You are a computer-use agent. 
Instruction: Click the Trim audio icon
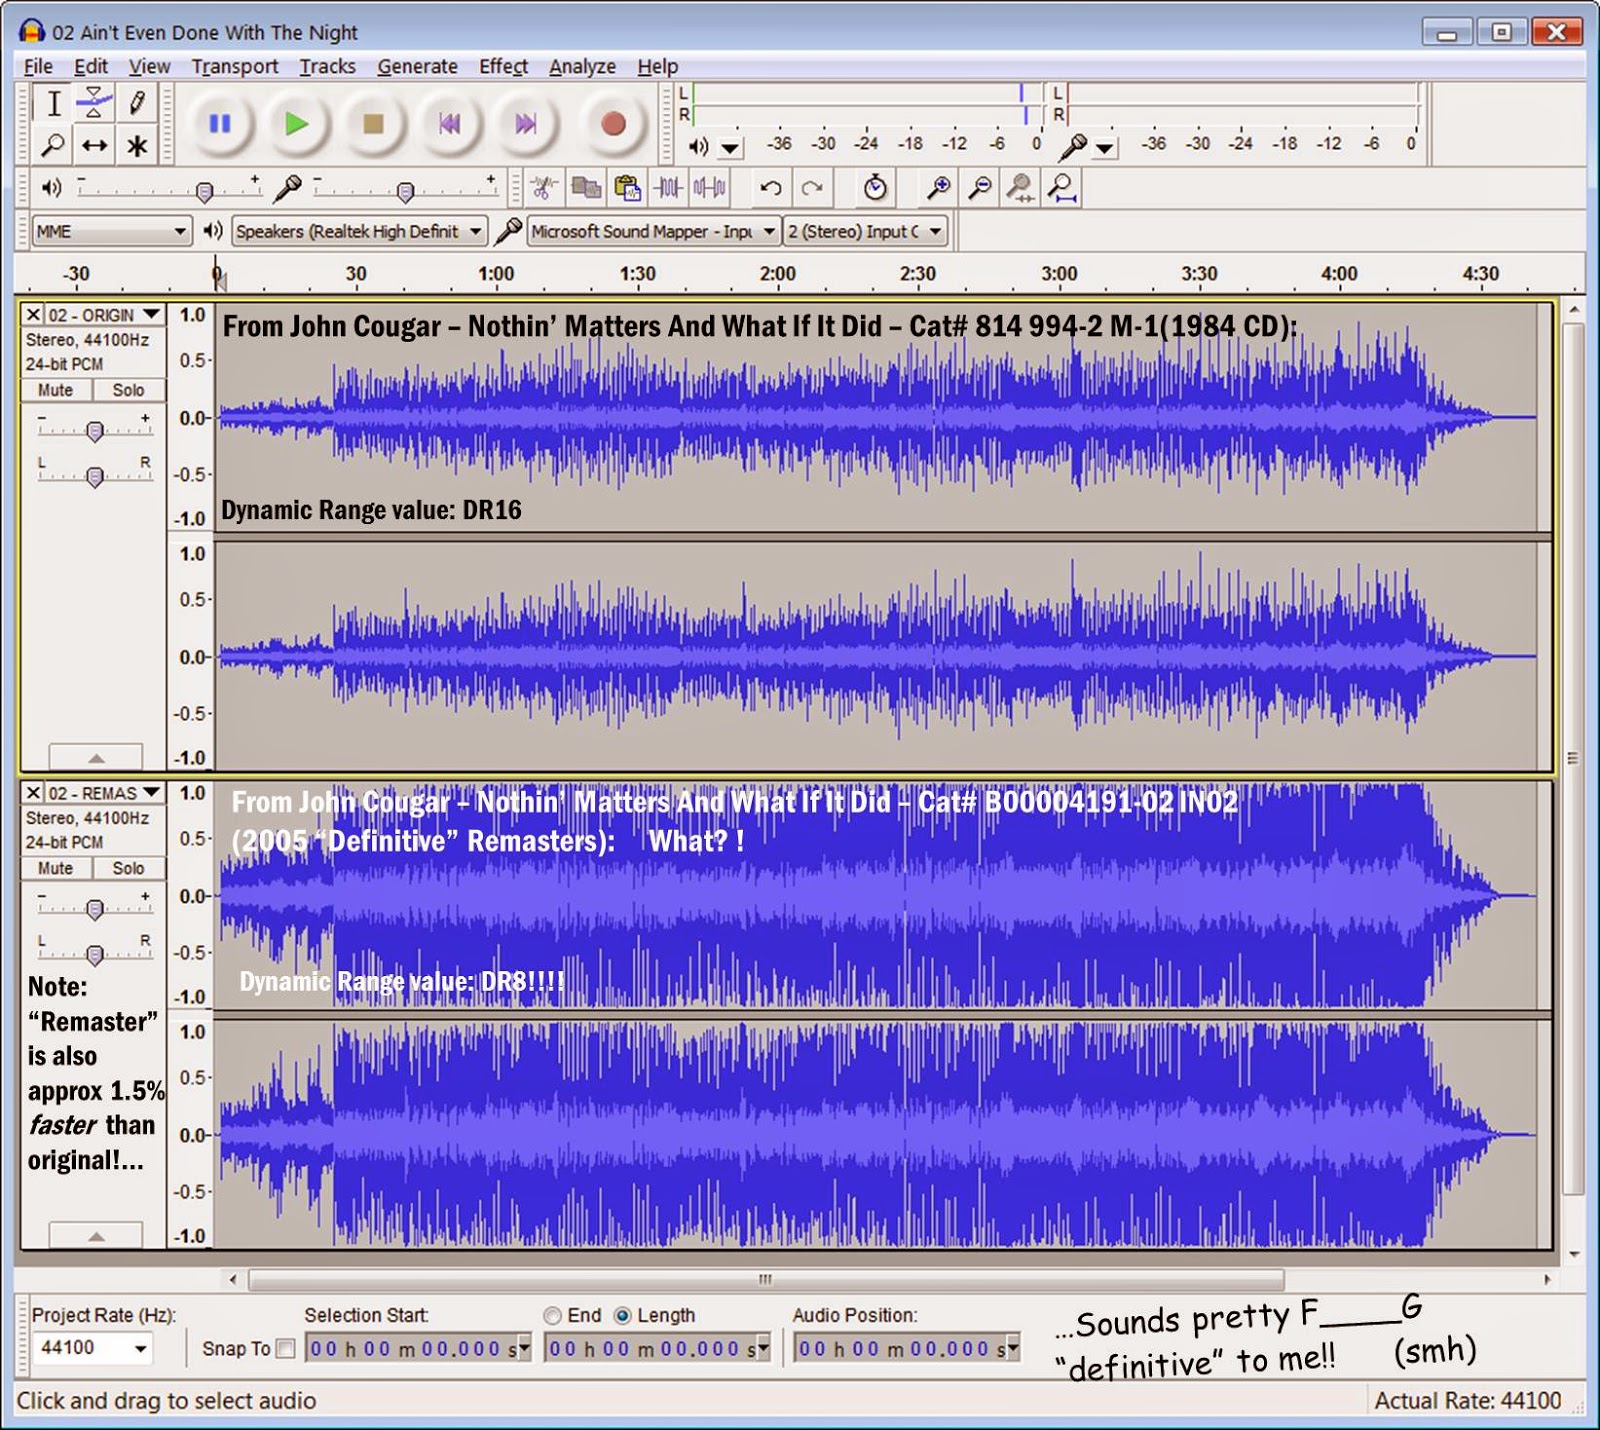(x=668, y=187)
